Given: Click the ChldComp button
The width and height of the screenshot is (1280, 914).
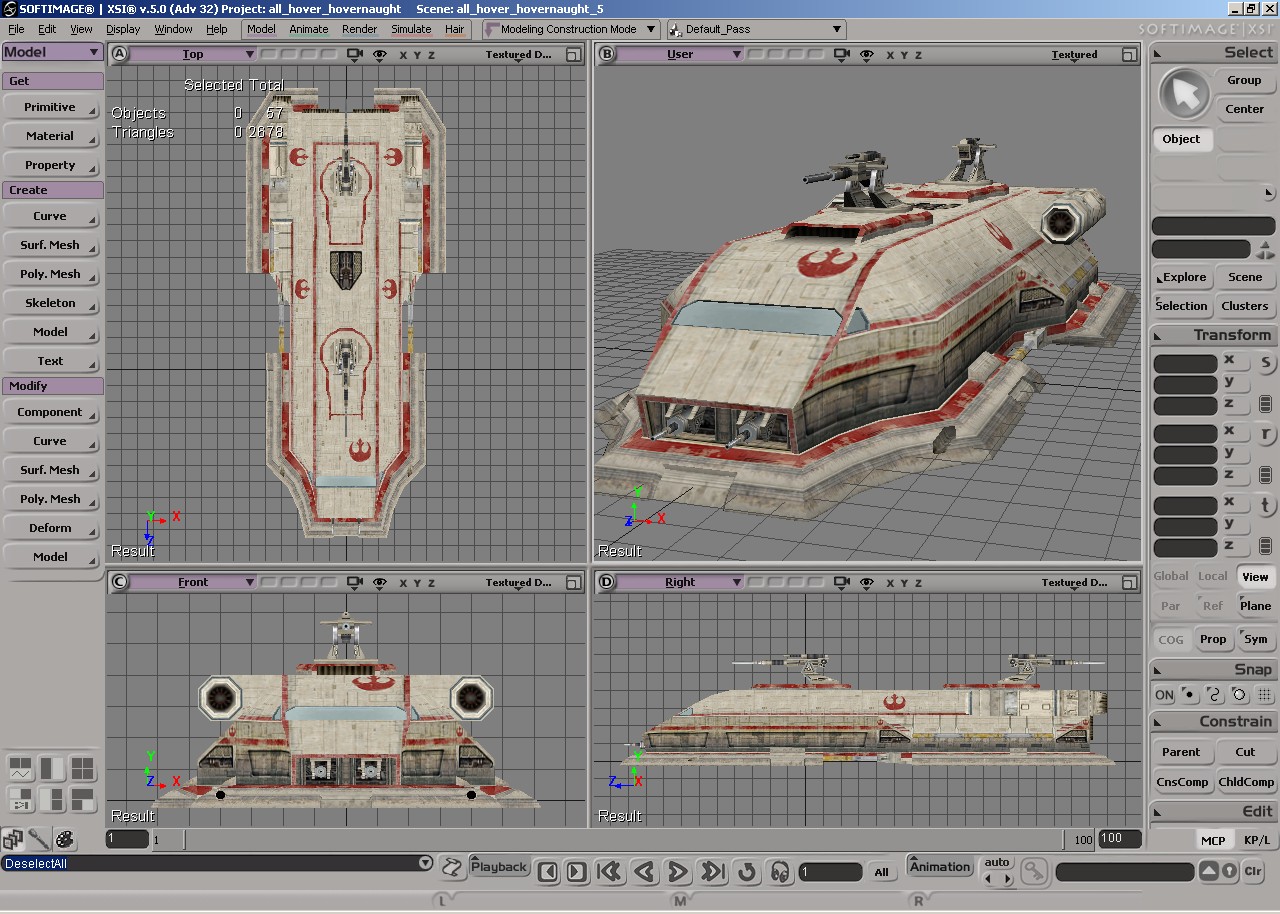Looking at the screenshot, I should click(x=1246, y=782).
